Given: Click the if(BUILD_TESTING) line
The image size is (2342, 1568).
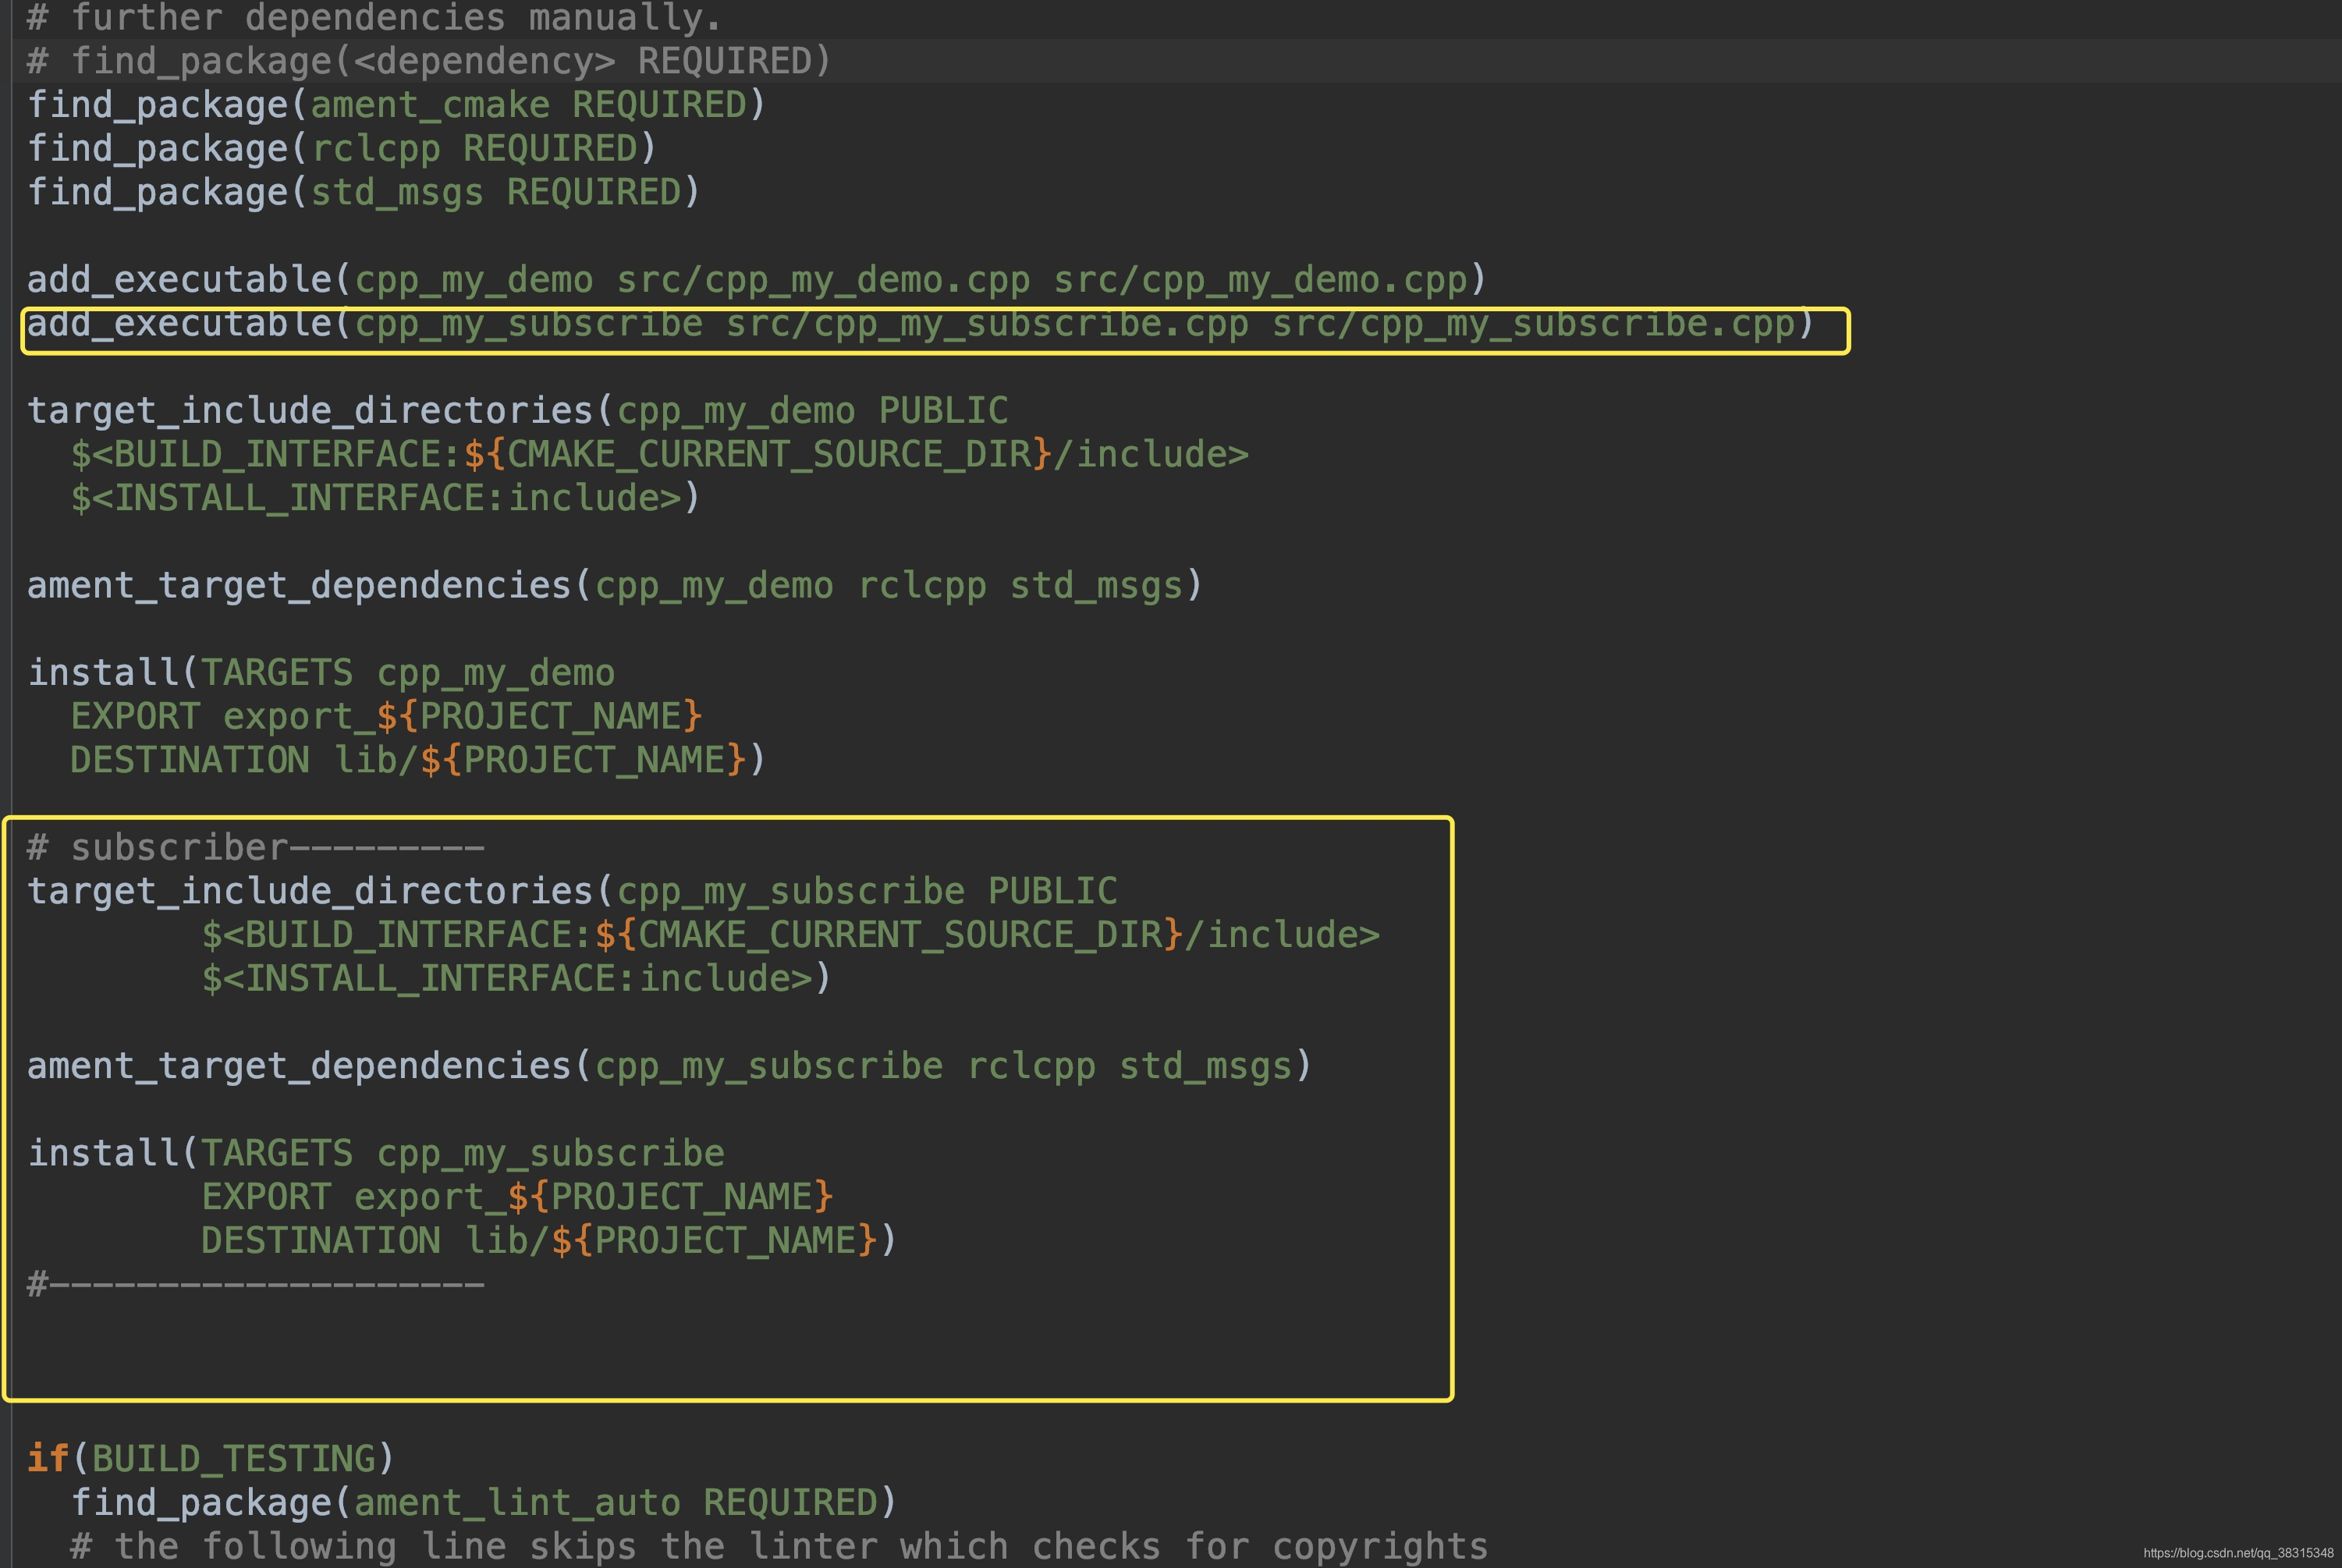Looking at the screenshot, I should 211,1459.
